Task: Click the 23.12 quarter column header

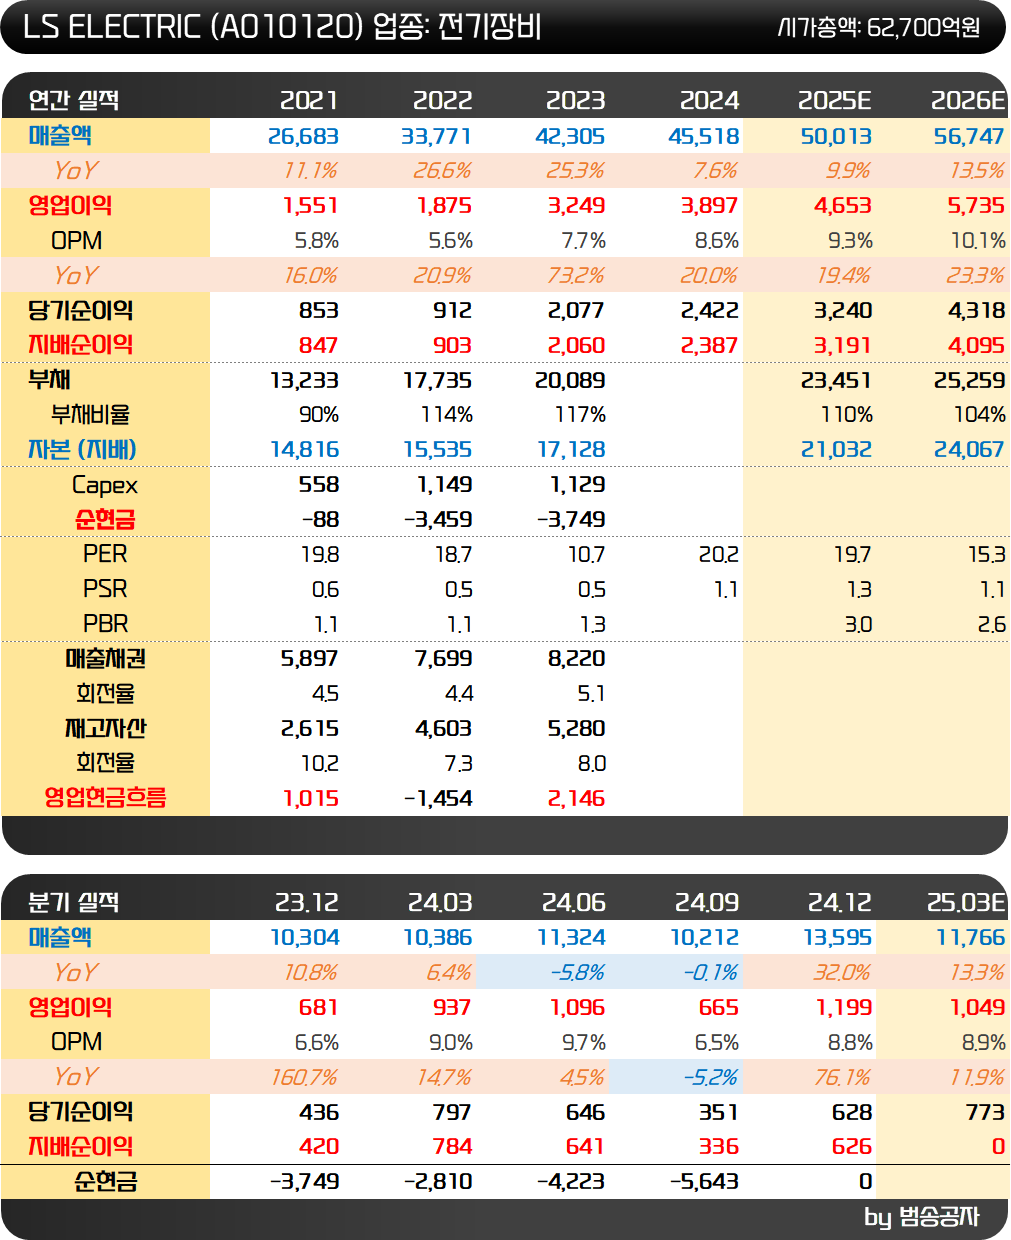Action: coord(307,902)
